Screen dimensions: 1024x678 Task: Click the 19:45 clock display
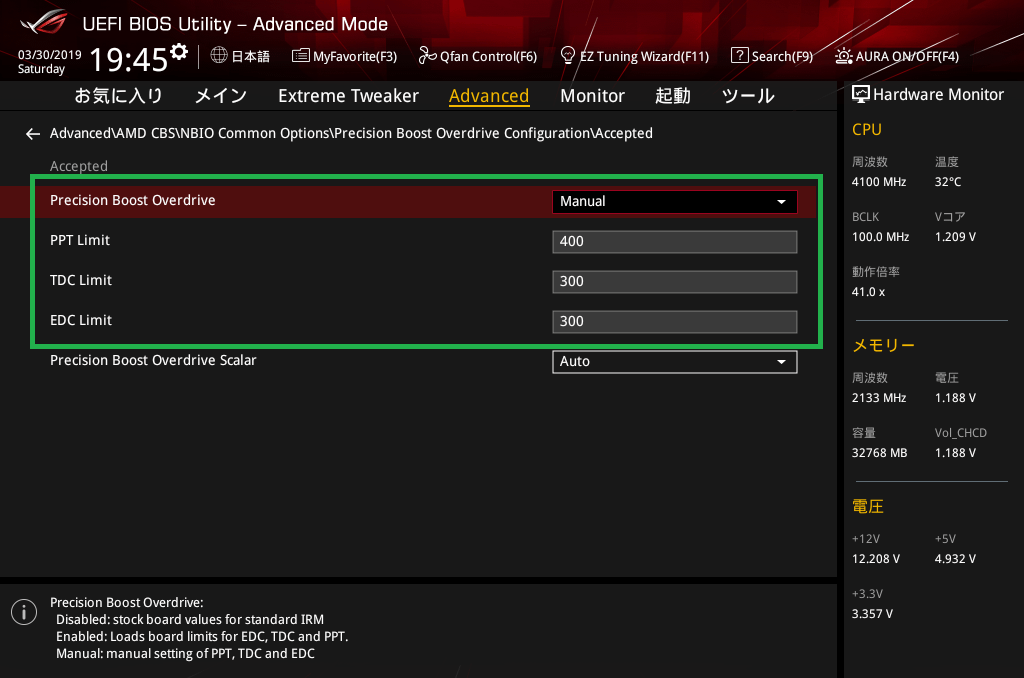pyautogui.click(x=129, y=59)
